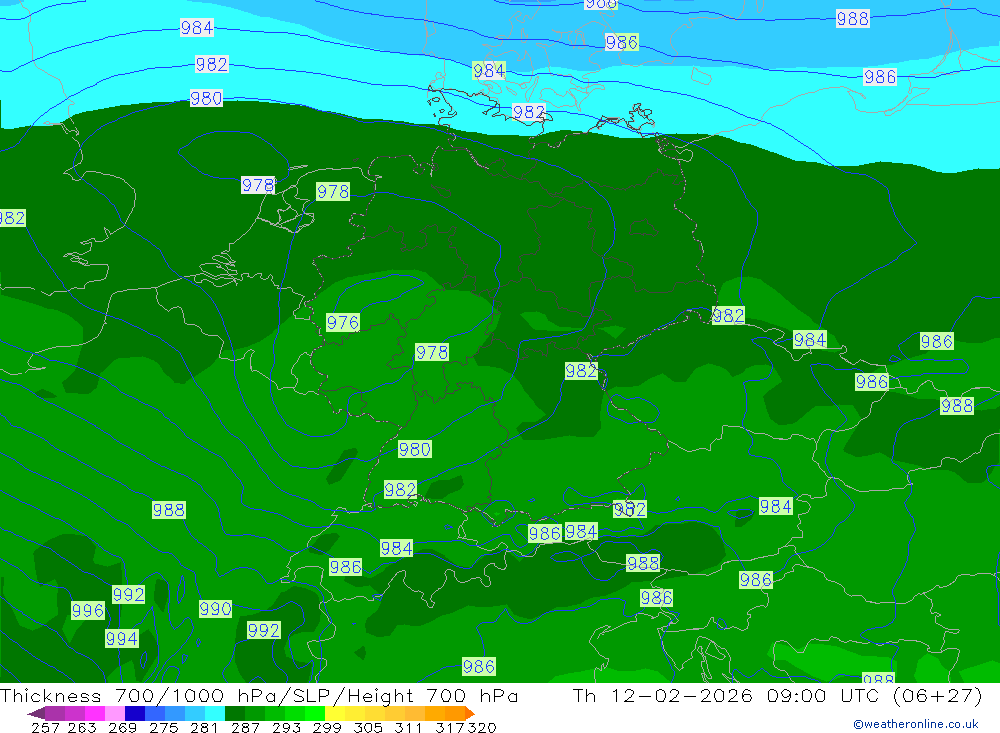The width and height of the screenshot is (1000, 733).
Task: Click the legend value 287
Action: pos(244,727)
